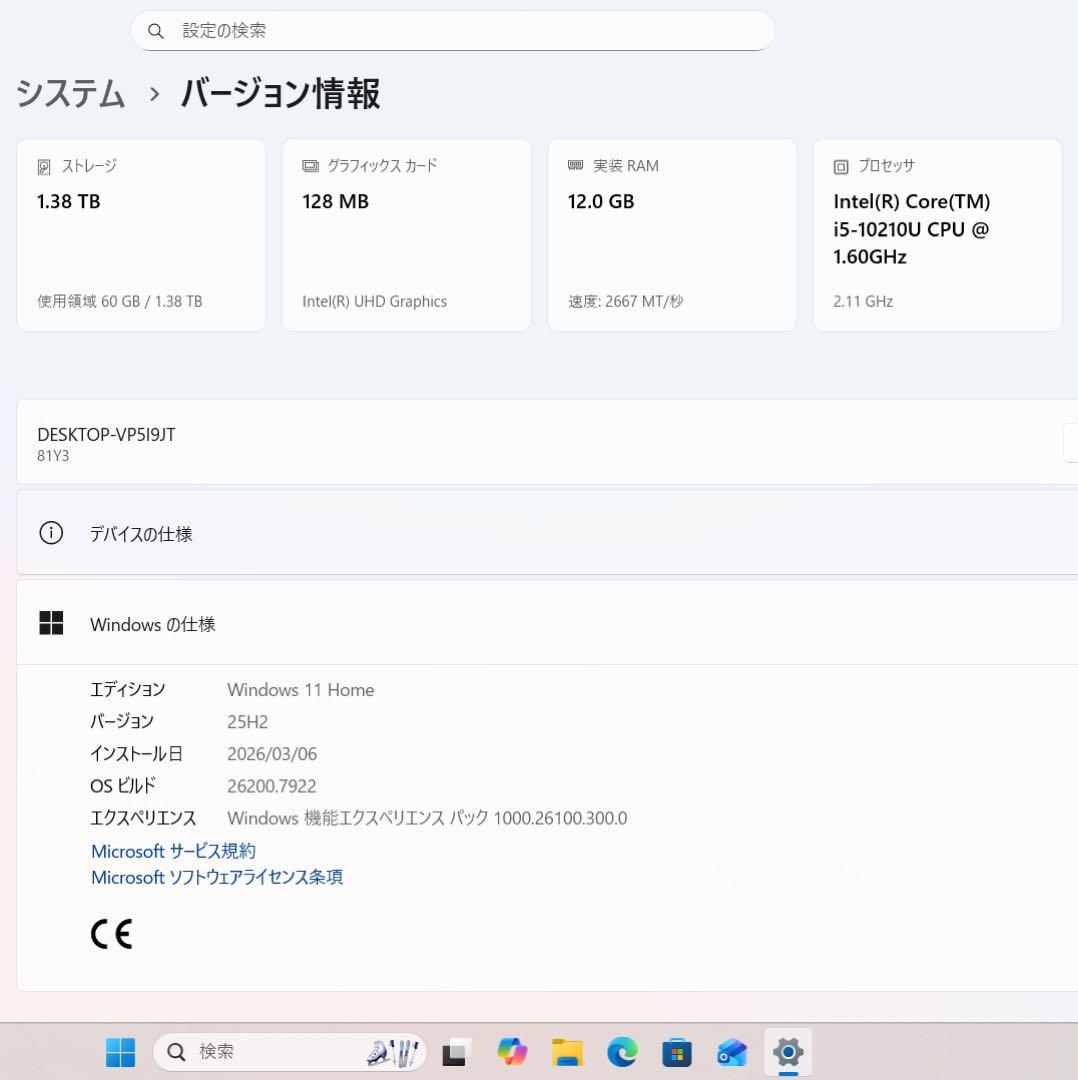Click the Windows logo beside Windows の仕様
The image size is (1078, 1080).
[51, 623]
